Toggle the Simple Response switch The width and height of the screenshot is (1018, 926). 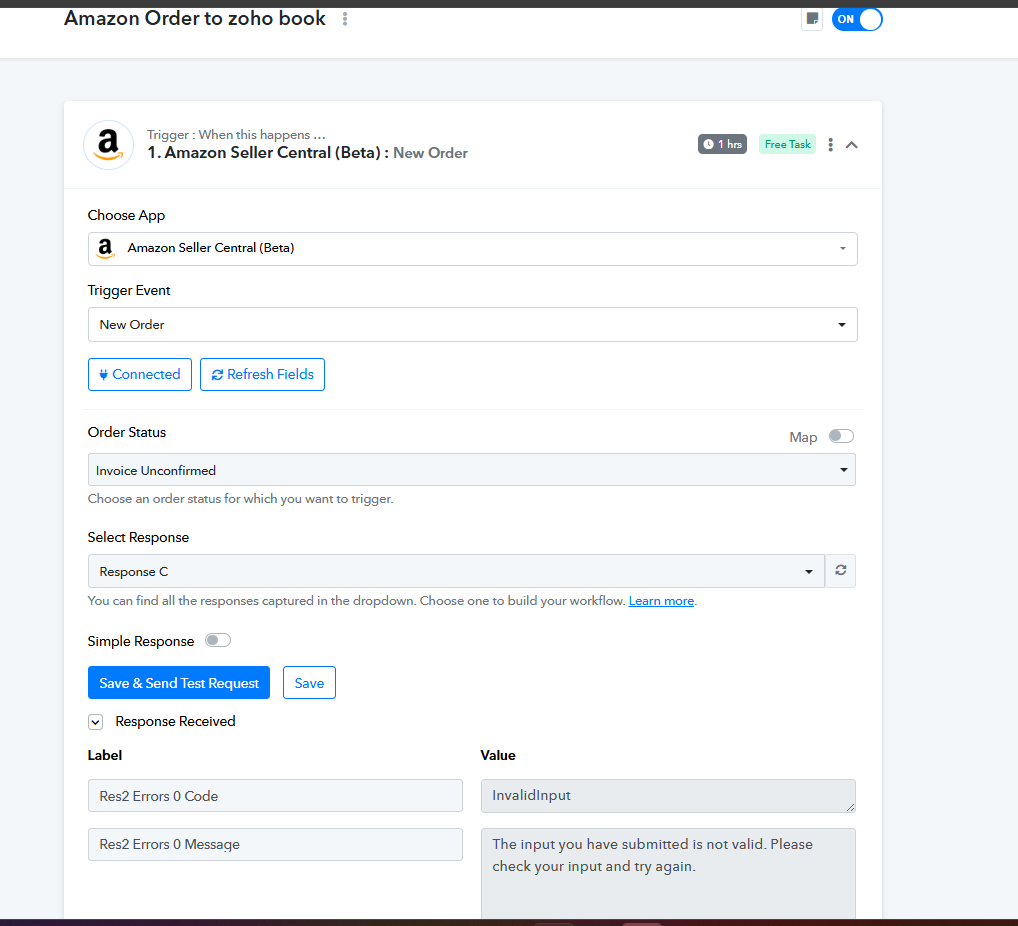pos(218,641)
